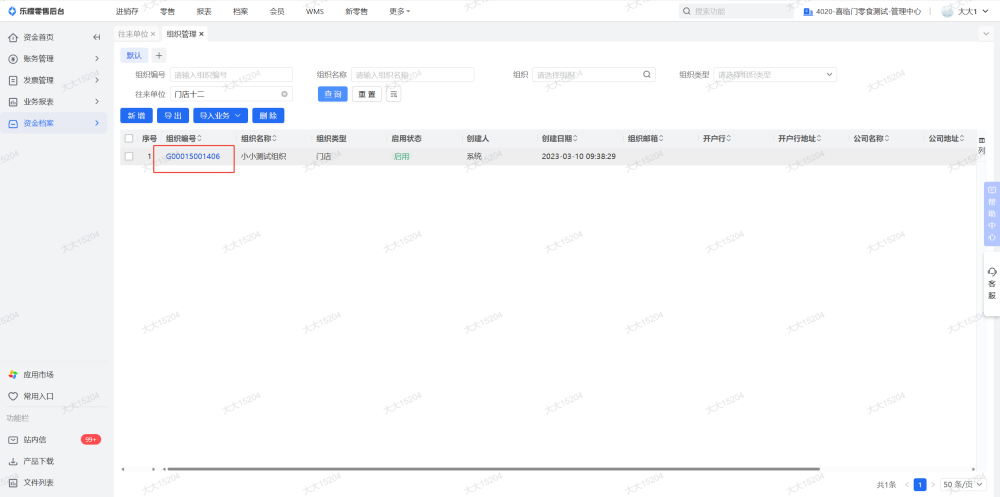The height and width of the screenshot is (497, 1000).
Task: Open 导入业务 dropdown button
Action: click(220, 115)
